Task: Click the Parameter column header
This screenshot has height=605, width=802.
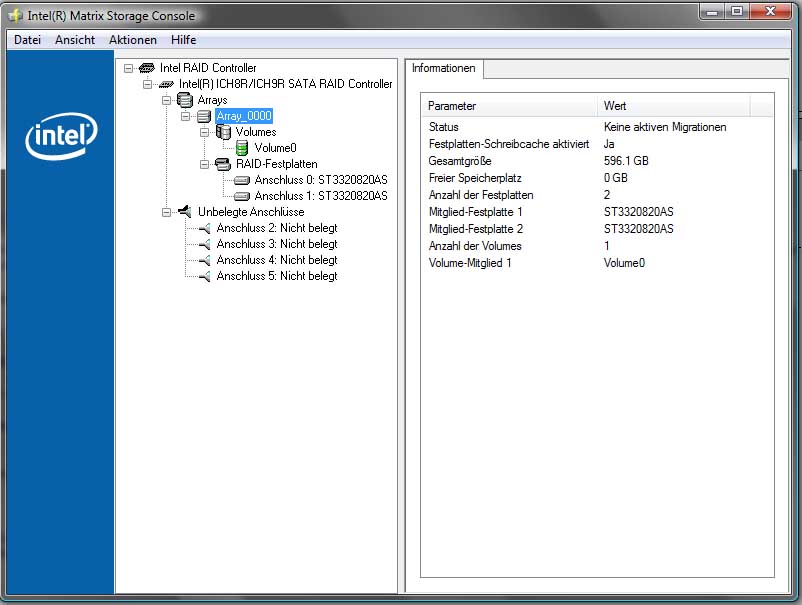Action: pos(509,106)
